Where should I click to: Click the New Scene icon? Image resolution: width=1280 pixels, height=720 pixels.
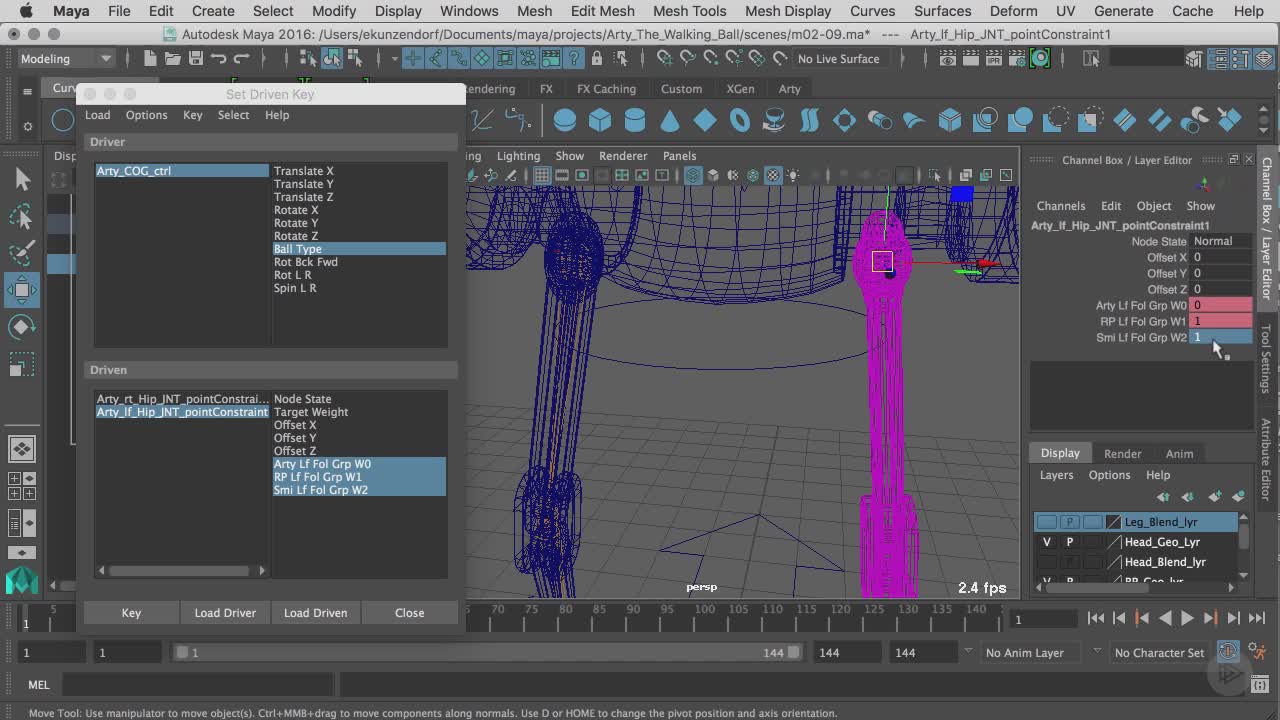click(150, 59)
